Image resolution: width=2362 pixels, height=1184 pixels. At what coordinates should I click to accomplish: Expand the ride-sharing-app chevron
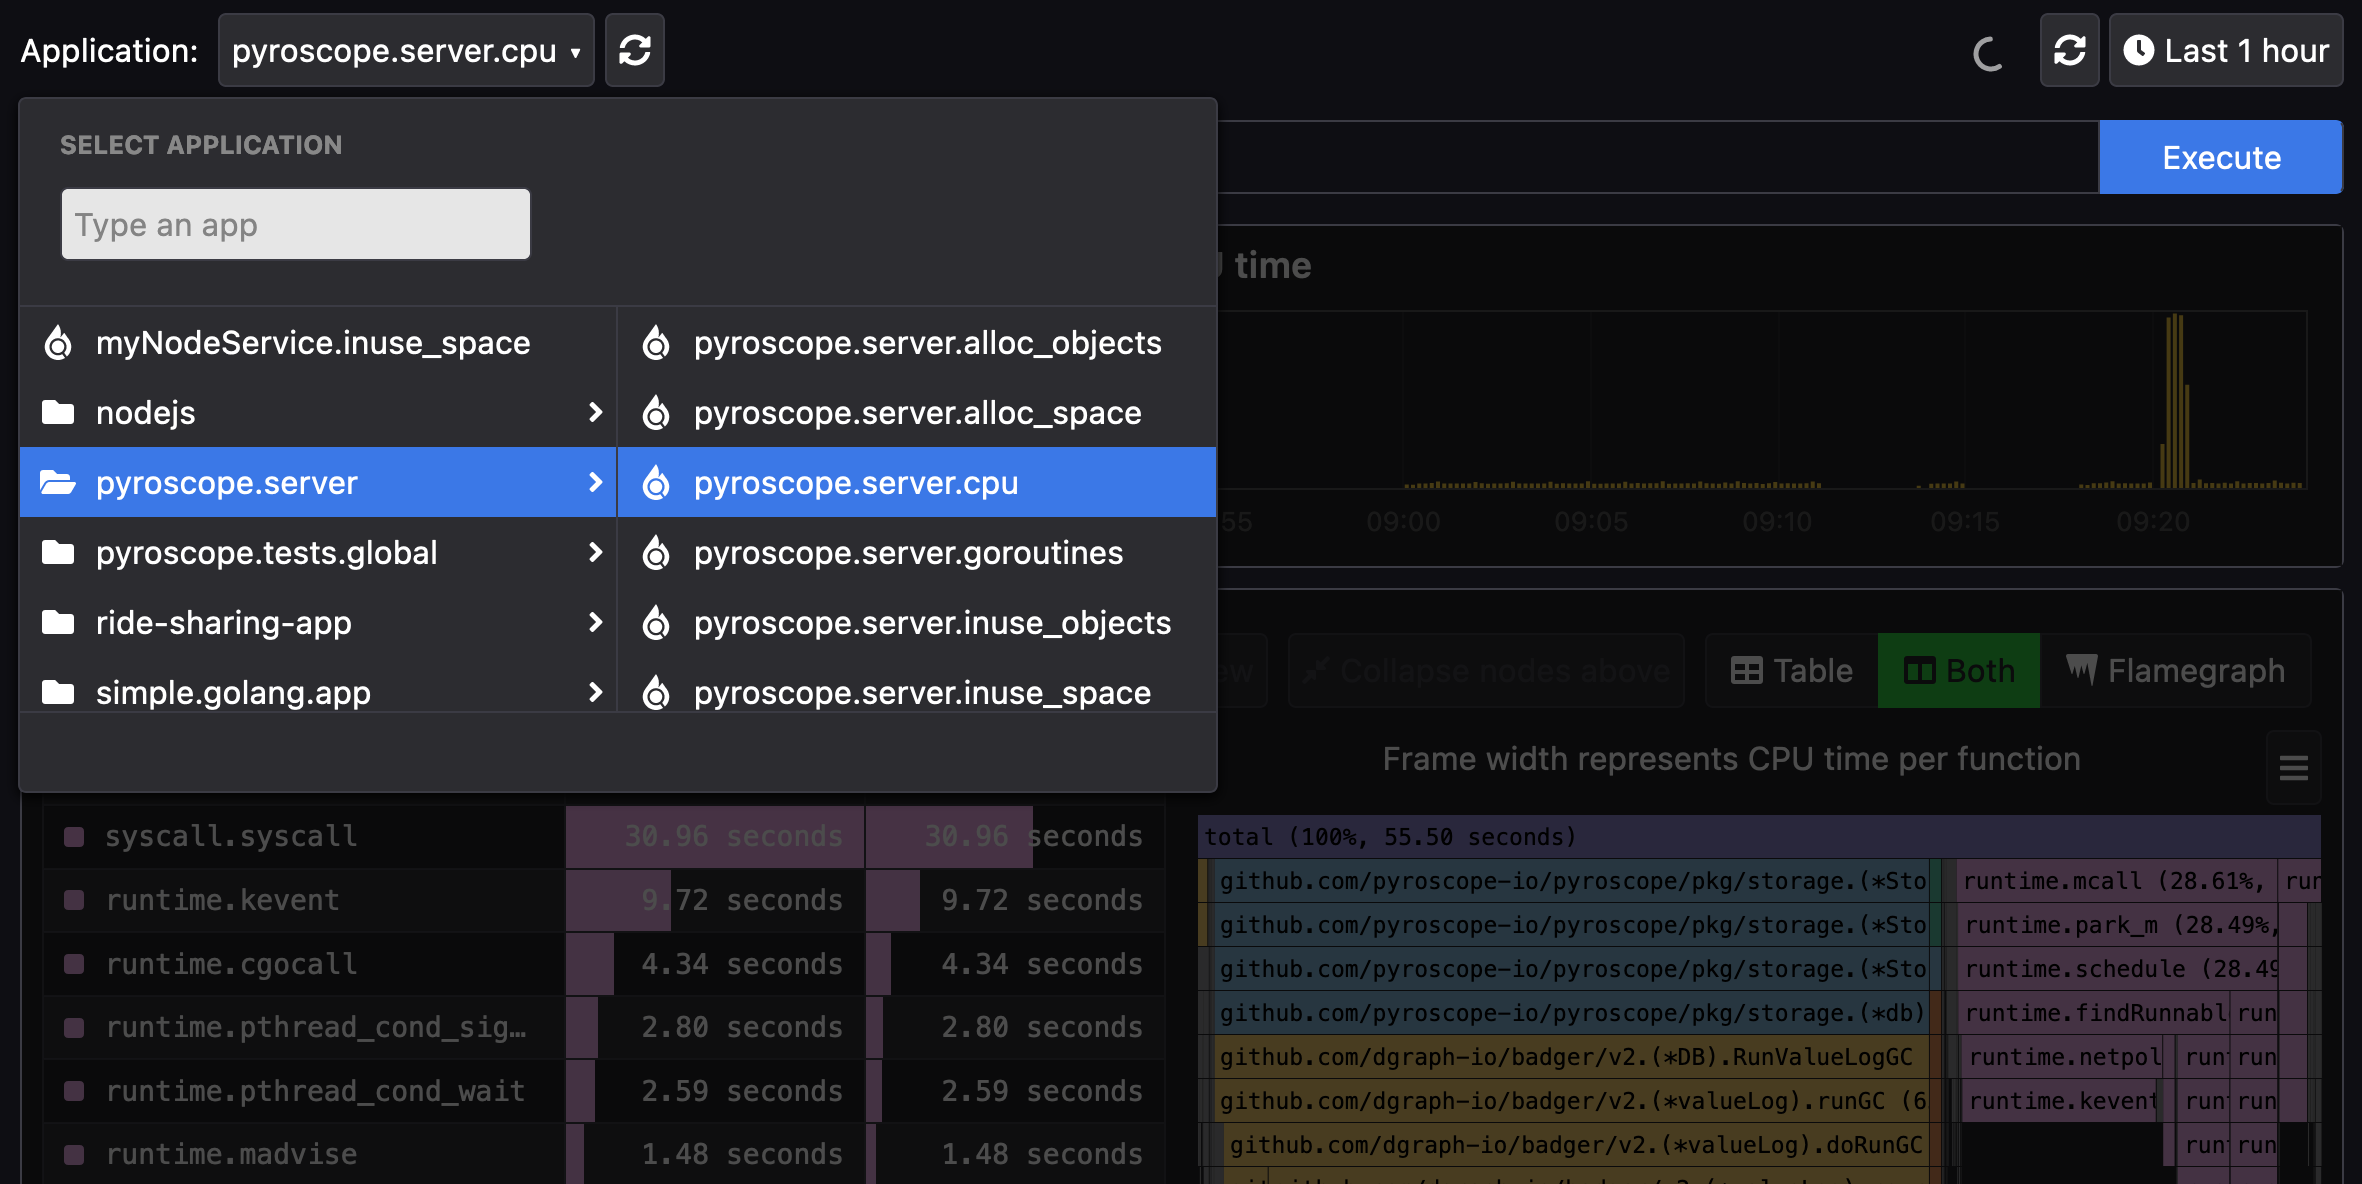595,622
